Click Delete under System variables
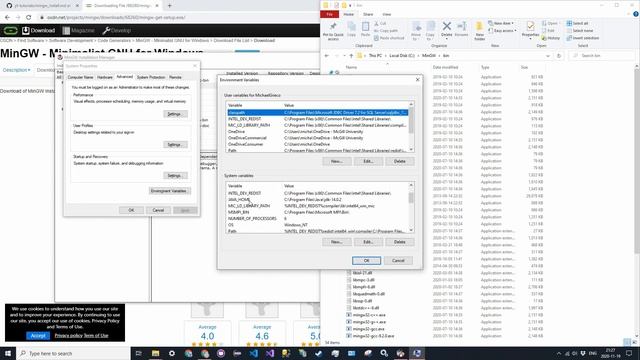This screenshot has width=640, height=360. [400, 242]
